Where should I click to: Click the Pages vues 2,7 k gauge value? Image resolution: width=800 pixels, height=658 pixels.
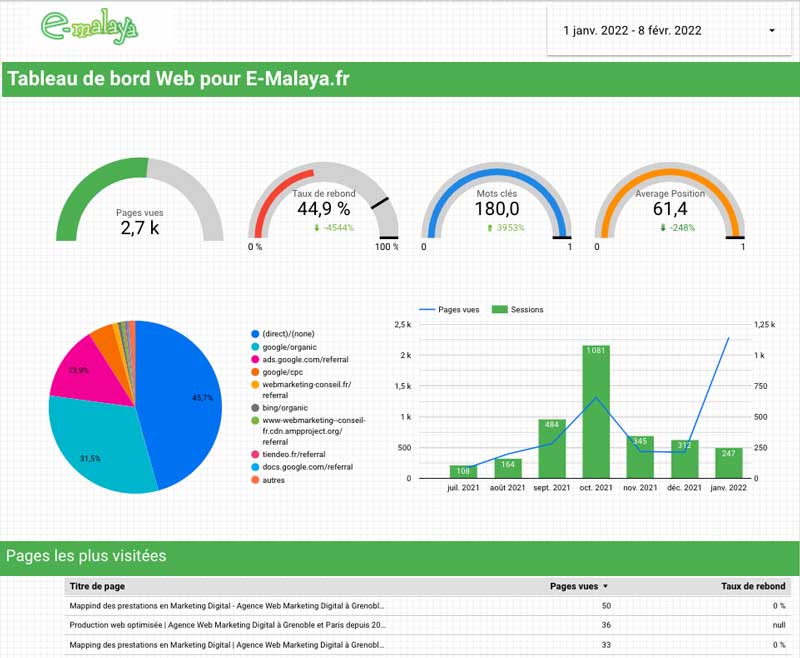pos(140,228)
